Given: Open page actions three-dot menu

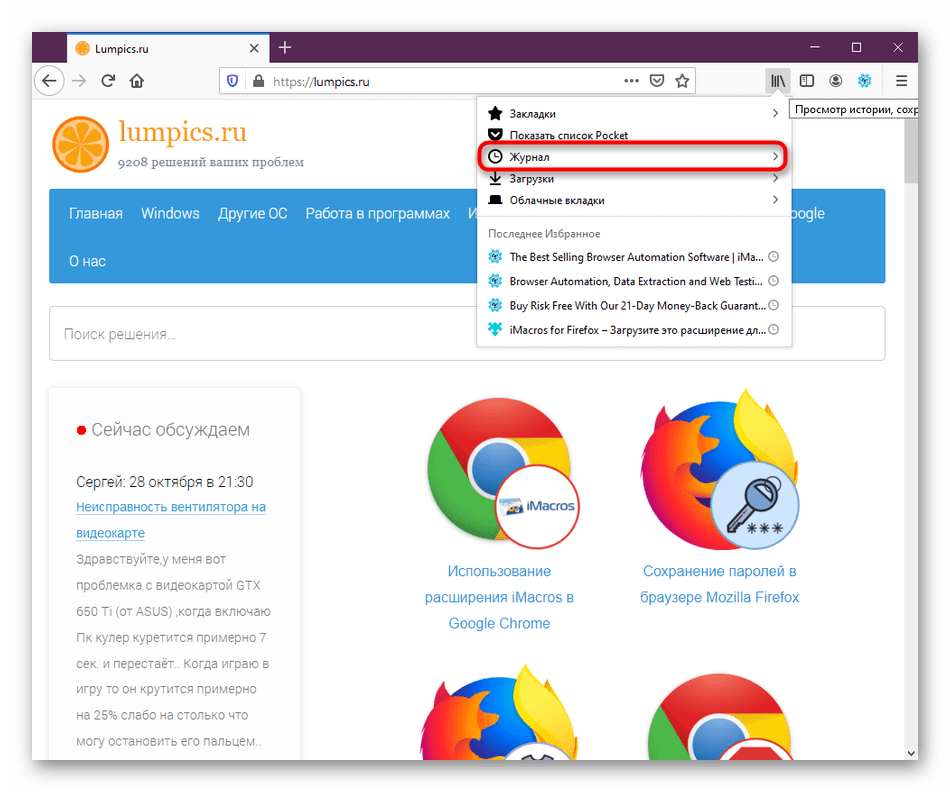Looking at the screenshot, I should [631, 81].
